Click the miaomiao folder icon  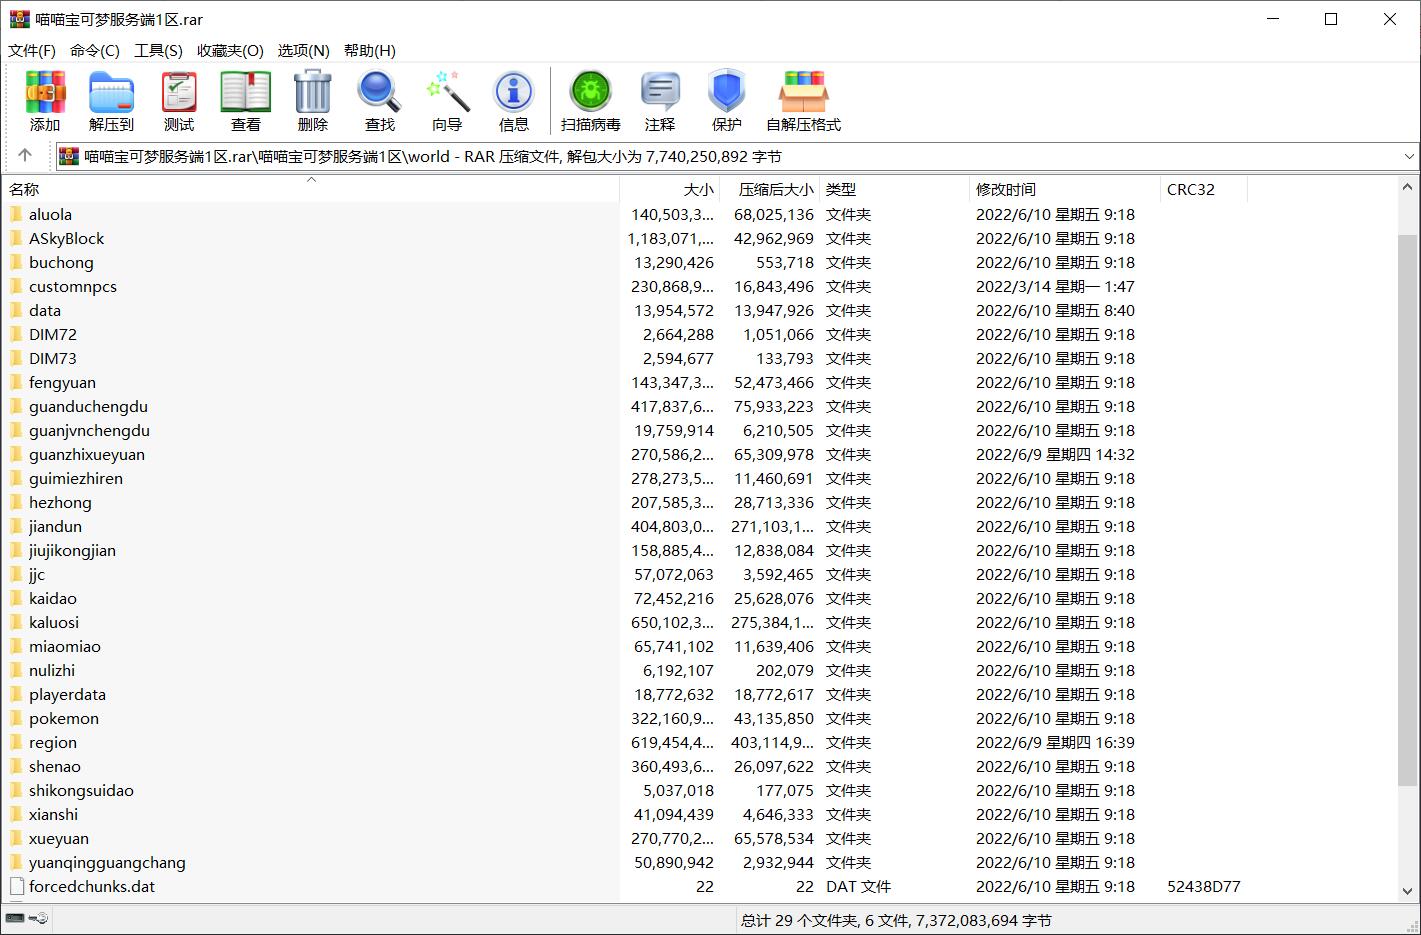16,646
